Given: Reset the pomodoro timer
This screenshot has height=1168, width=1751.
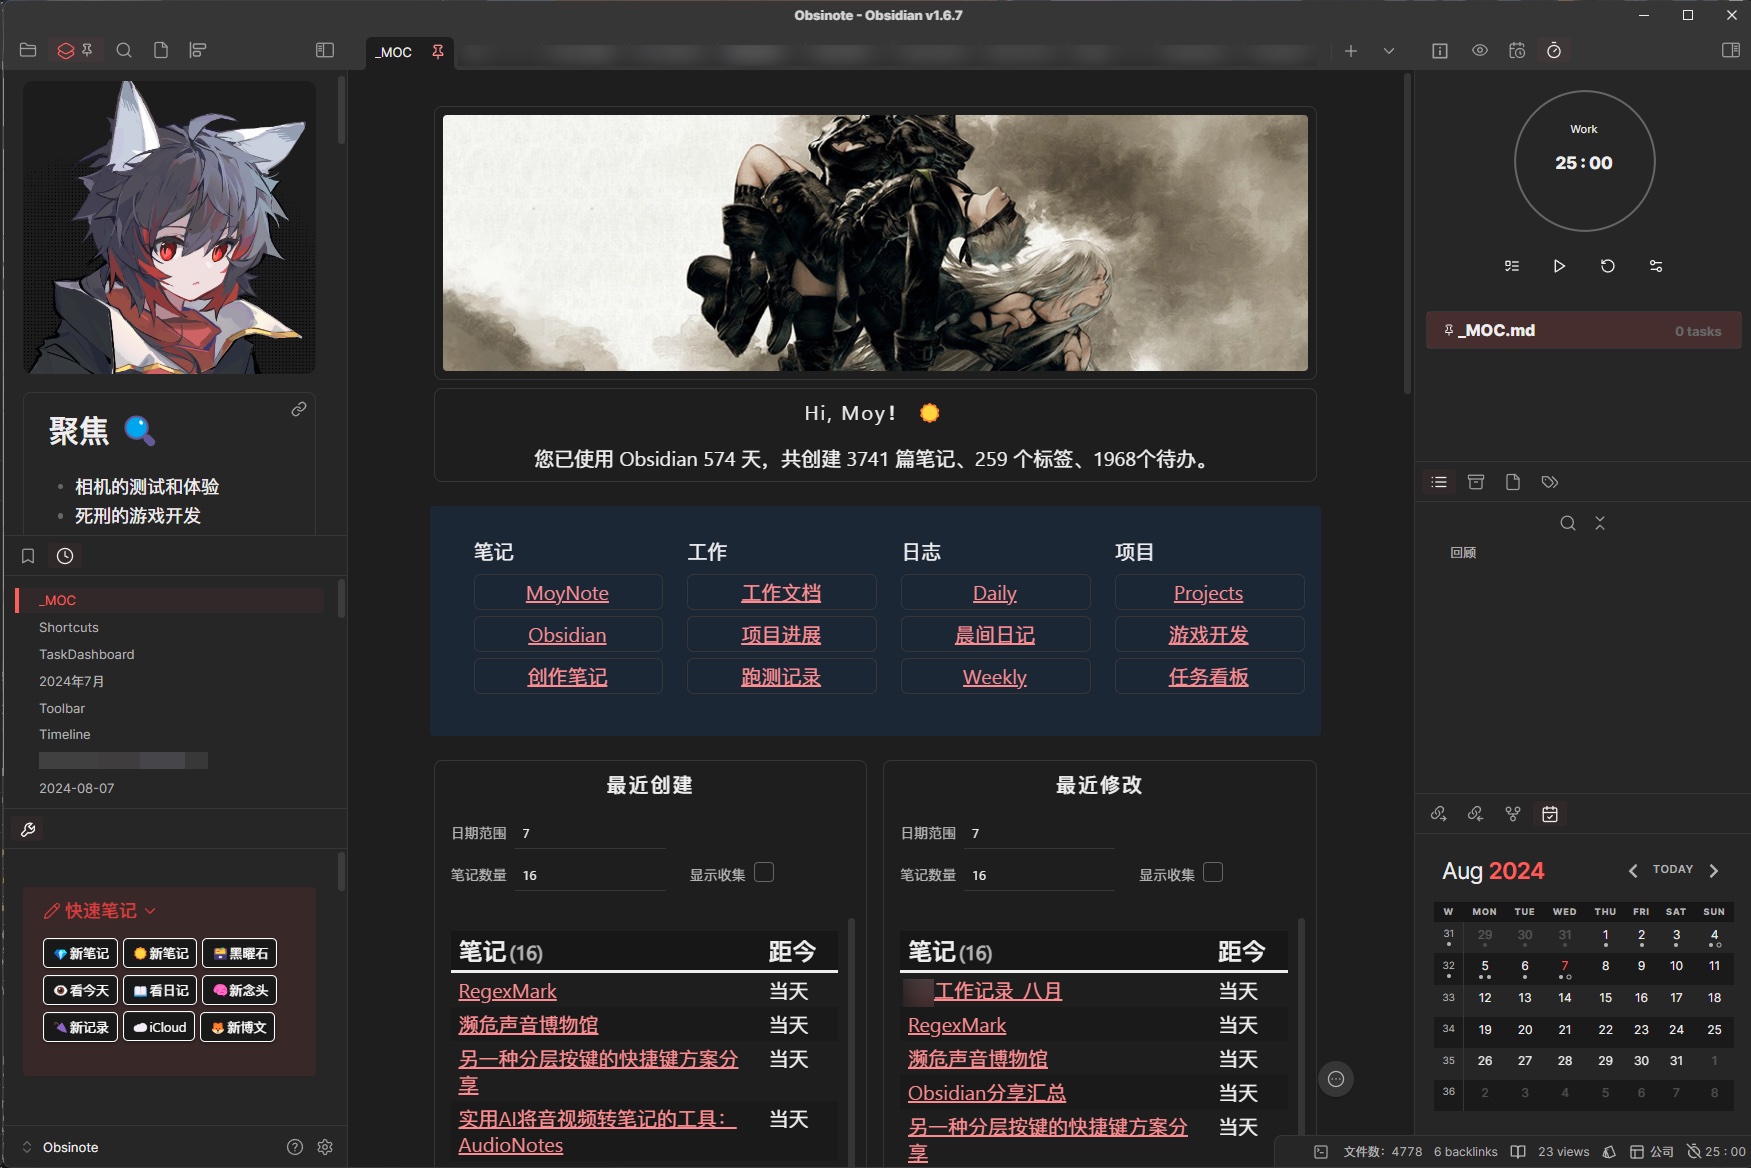Looking at the screenshot, I should click(1608, 266).
